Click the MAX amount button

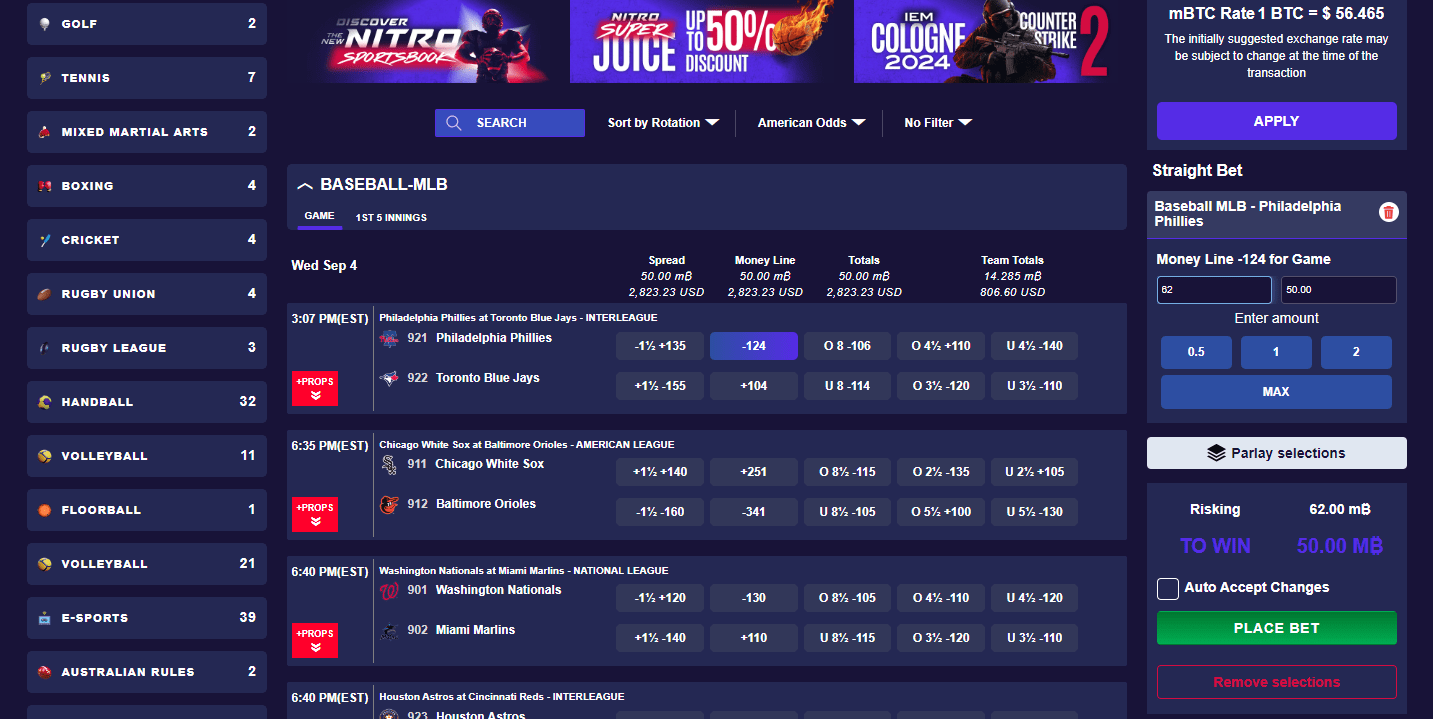tap(1276, 392)
